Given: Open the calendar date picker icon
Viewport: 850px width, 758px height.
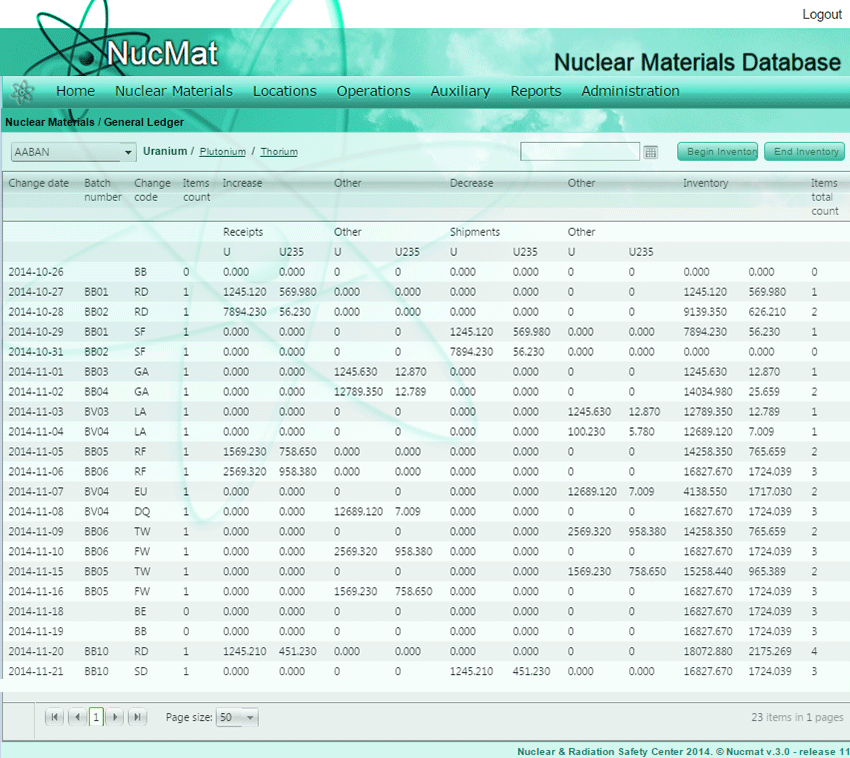Looking at the screenshot, I should point(651,152).
